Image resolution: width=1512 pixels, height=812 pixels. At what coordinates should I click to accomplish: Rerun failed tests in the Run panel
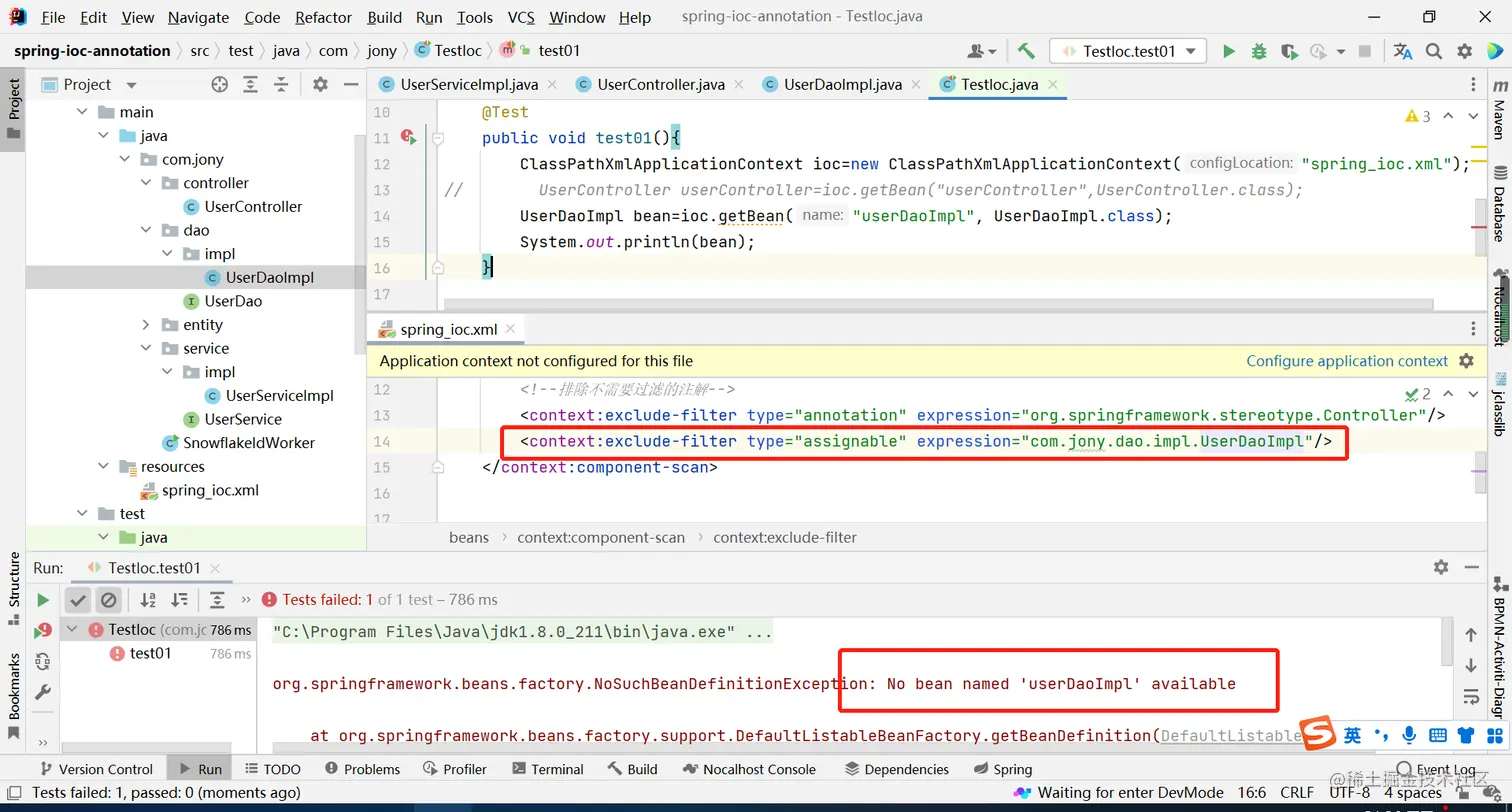(43, 631)
